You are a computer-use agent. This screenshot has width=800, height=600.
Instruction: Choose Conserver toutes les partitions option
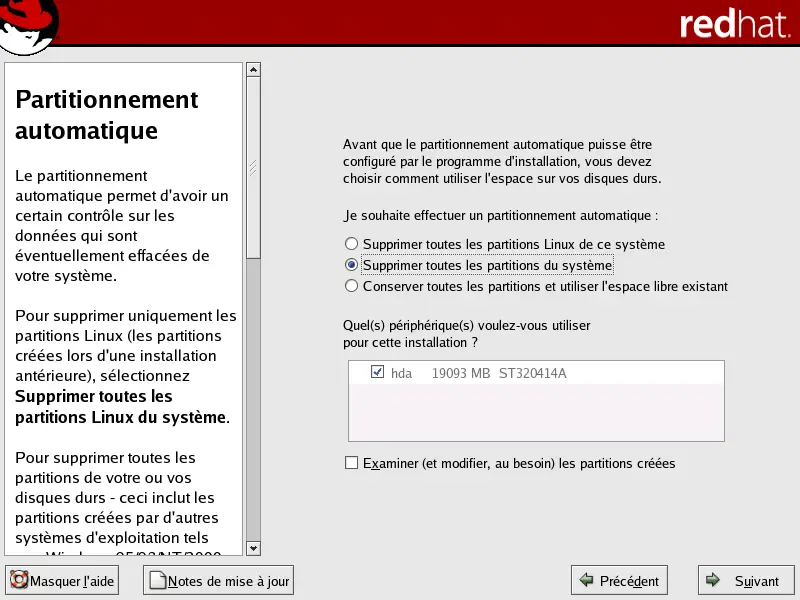[351, 286]
